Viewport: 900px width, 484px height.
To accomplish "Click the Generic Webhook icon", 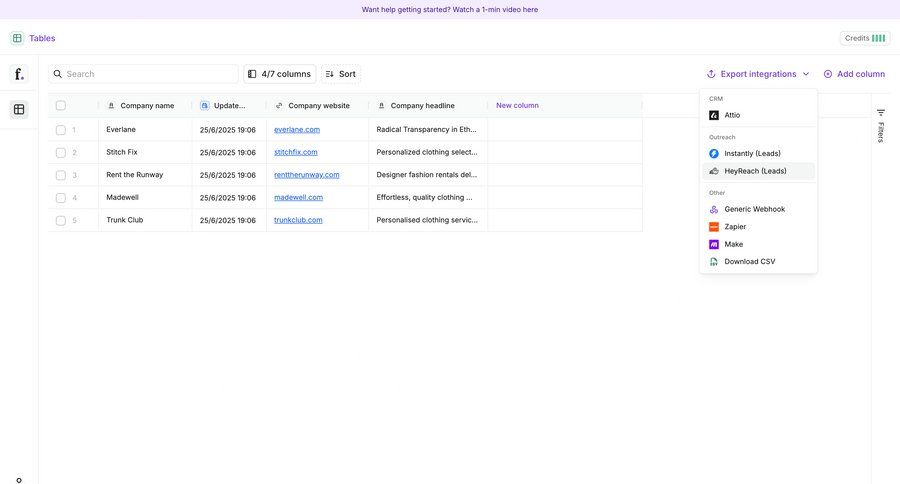I will point(714,210).
